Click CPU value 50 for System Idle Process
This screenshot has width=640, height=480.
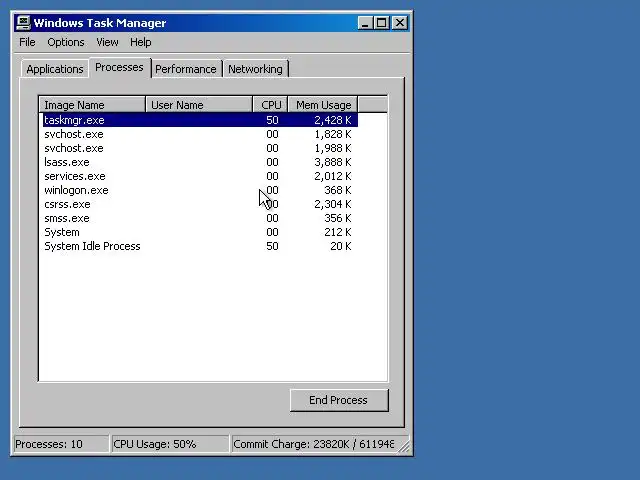[x=272, y=246]
